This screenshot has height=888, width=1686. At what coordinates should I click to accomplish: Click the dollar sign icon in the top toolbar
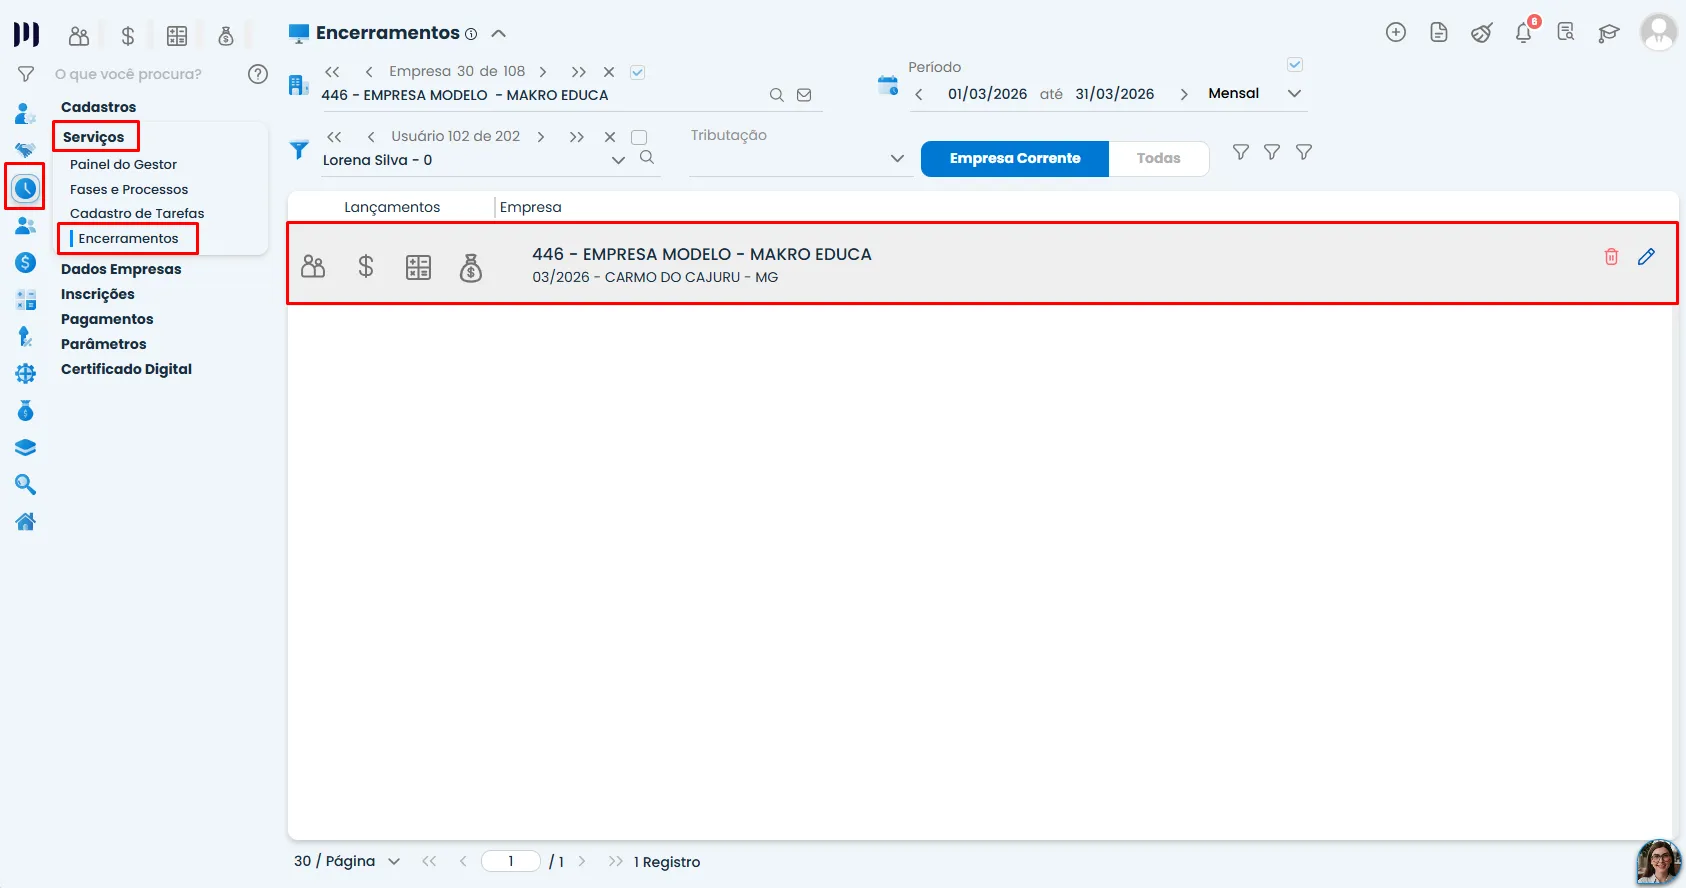pos(128,37)
